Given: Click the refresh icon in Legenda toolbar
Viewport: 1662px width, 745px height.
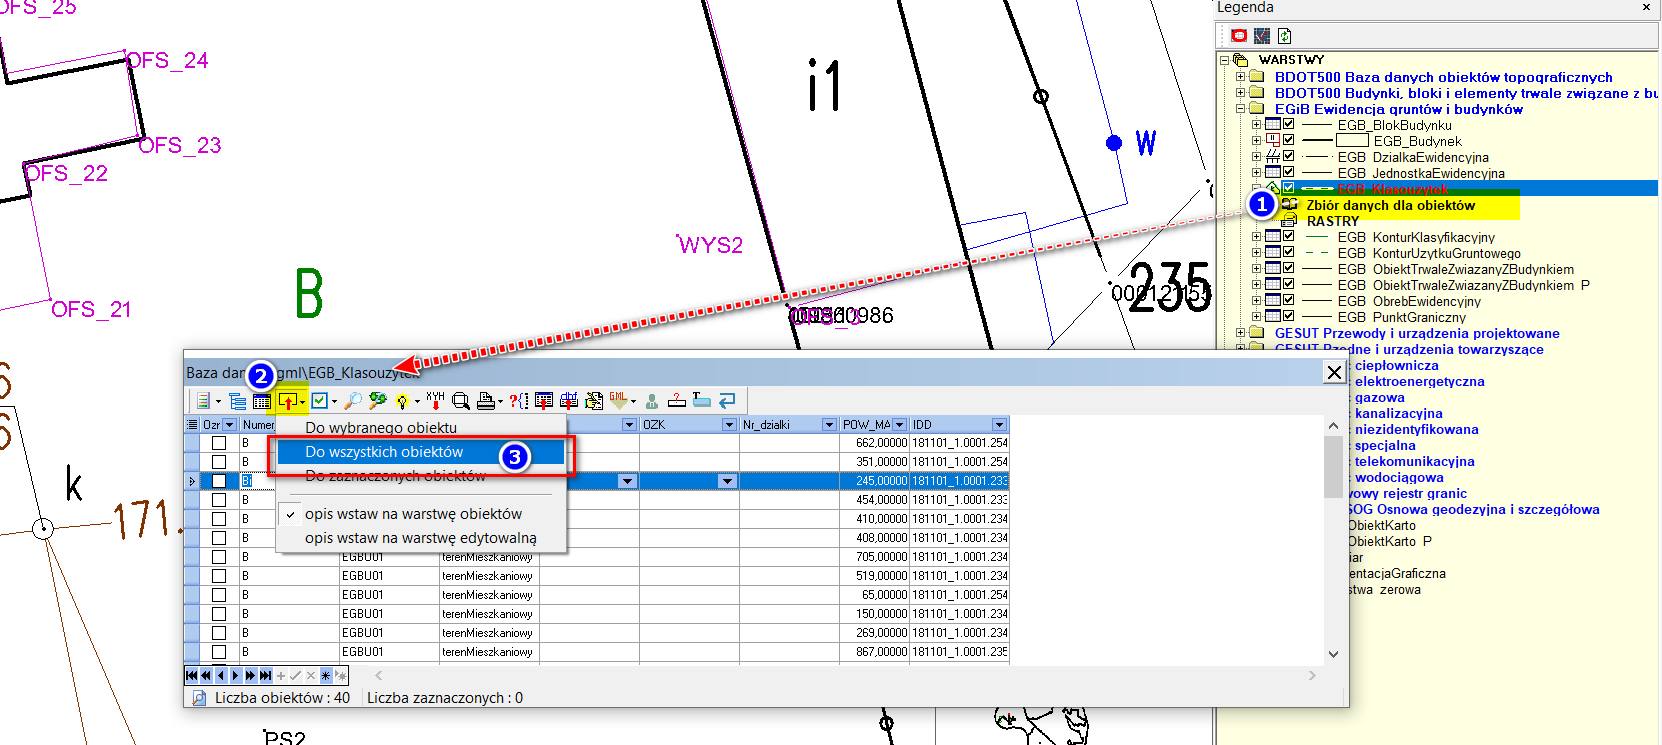Looking at the screenshot, I should [x=1285, y=35].
